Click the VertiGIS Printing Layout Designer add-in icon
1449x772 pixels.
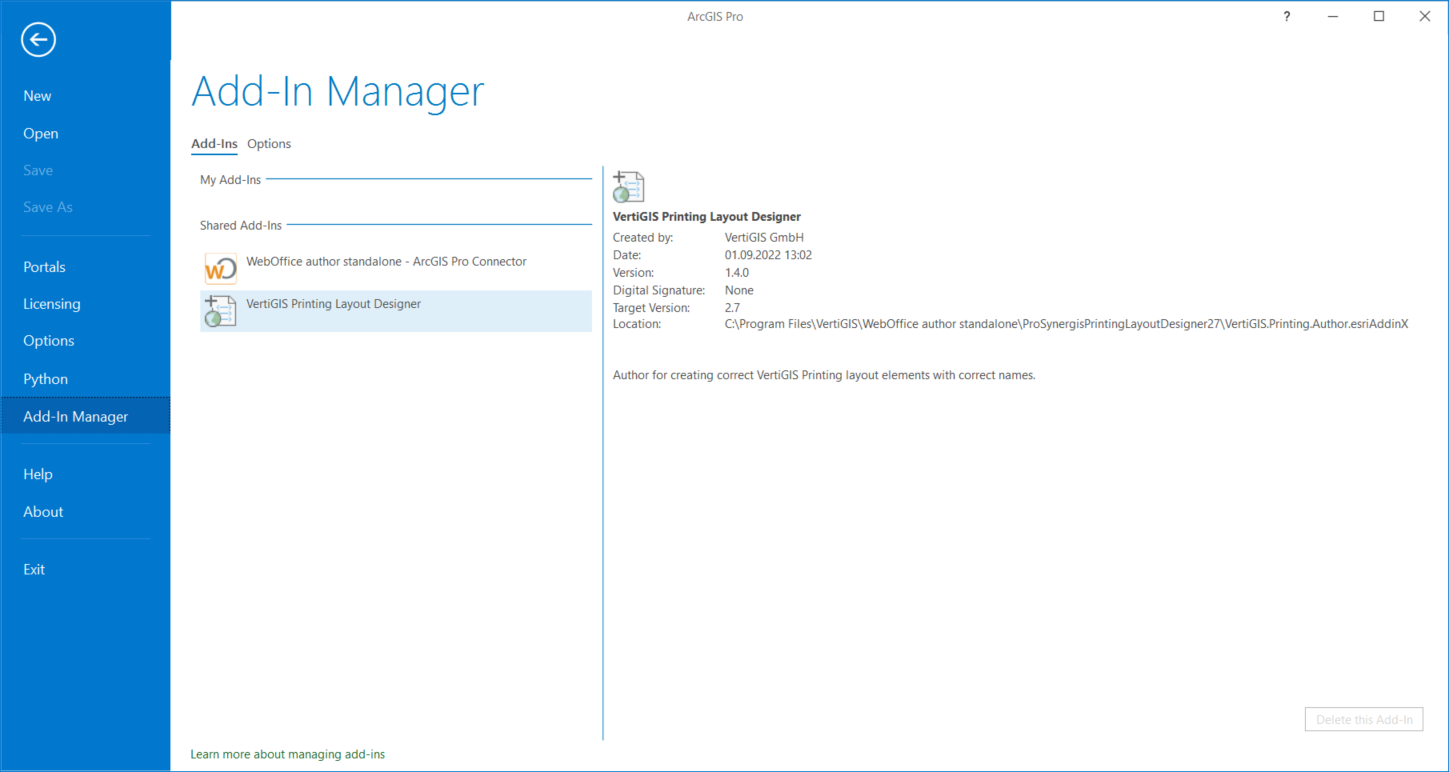coord(220,311)
